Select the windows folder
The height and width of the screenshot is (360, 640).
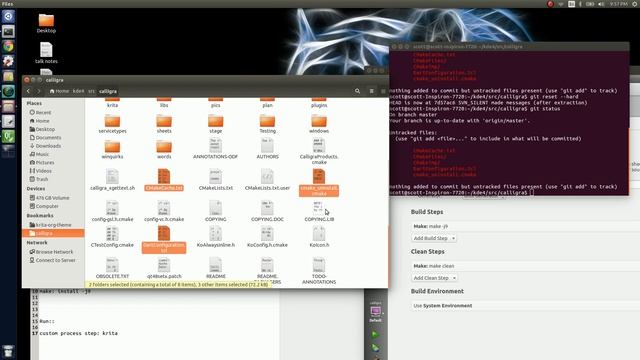(319, 124)
